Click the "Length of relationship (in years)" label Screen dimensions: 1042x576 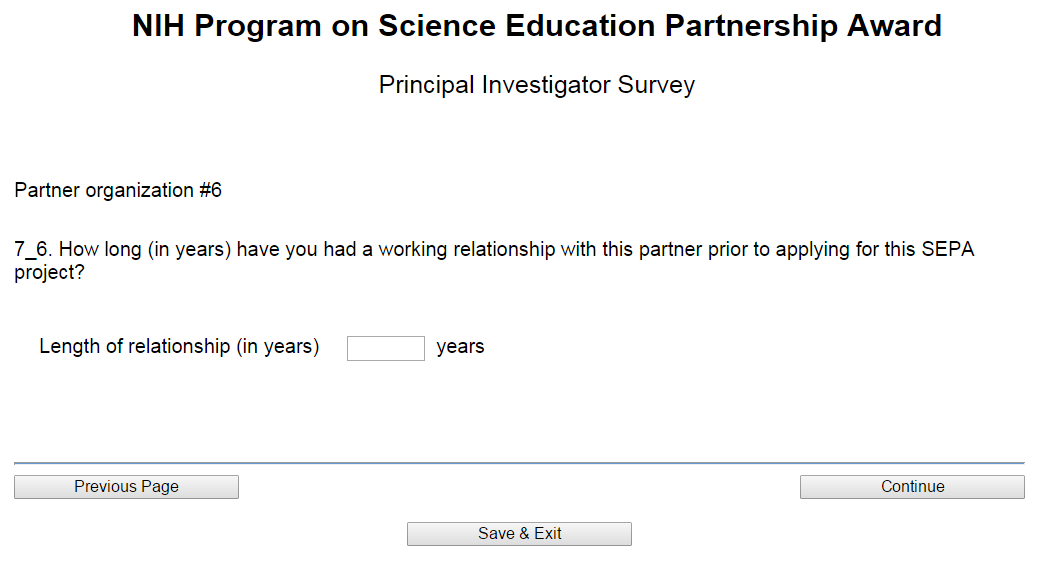point(179,347)
